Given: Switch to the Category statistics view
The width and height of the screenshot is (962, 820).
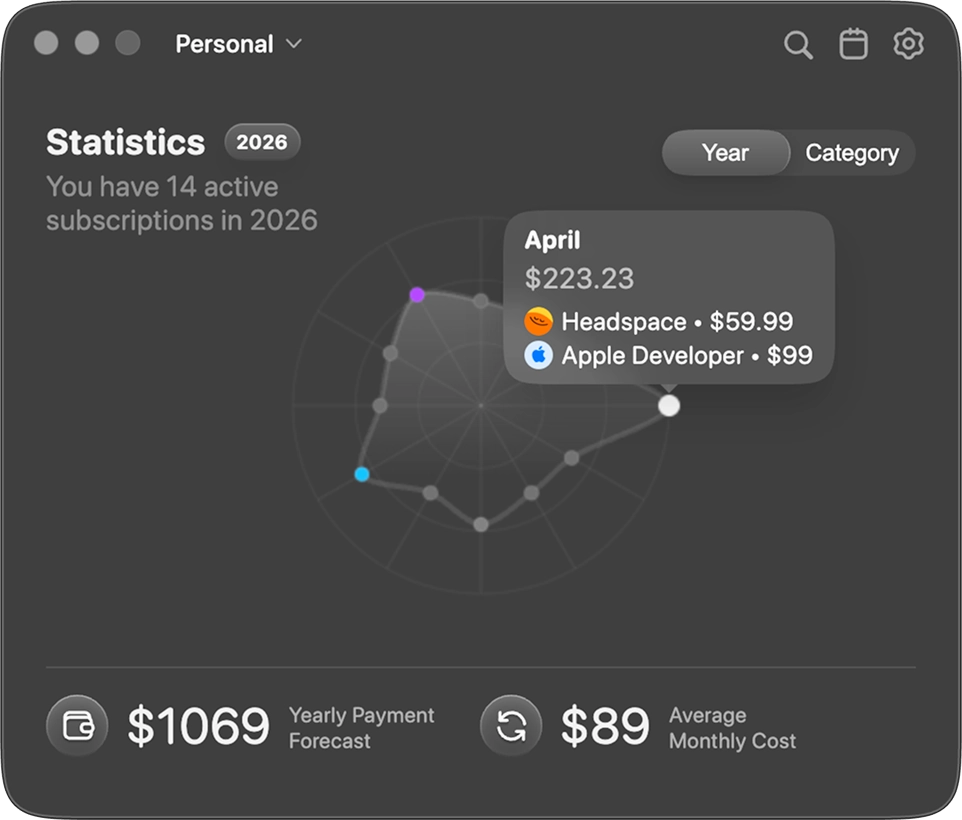Looking at the screenshot, I should click(852, 152).
